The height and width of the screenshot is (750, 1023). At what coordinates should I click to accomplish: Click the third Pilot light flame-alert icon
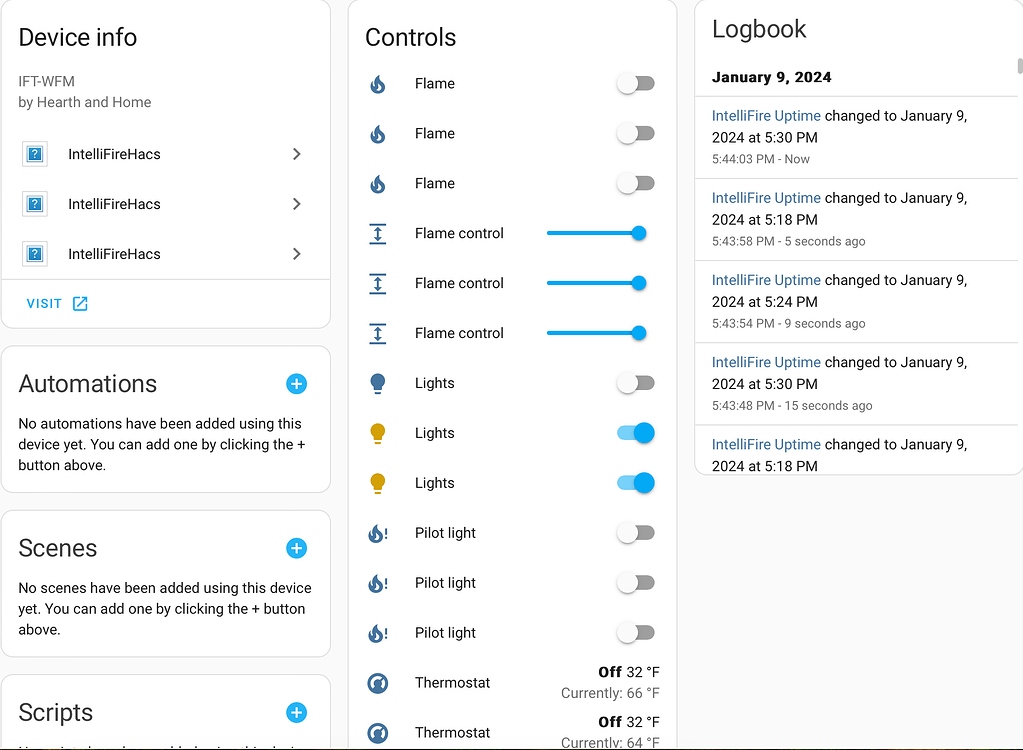378,633
